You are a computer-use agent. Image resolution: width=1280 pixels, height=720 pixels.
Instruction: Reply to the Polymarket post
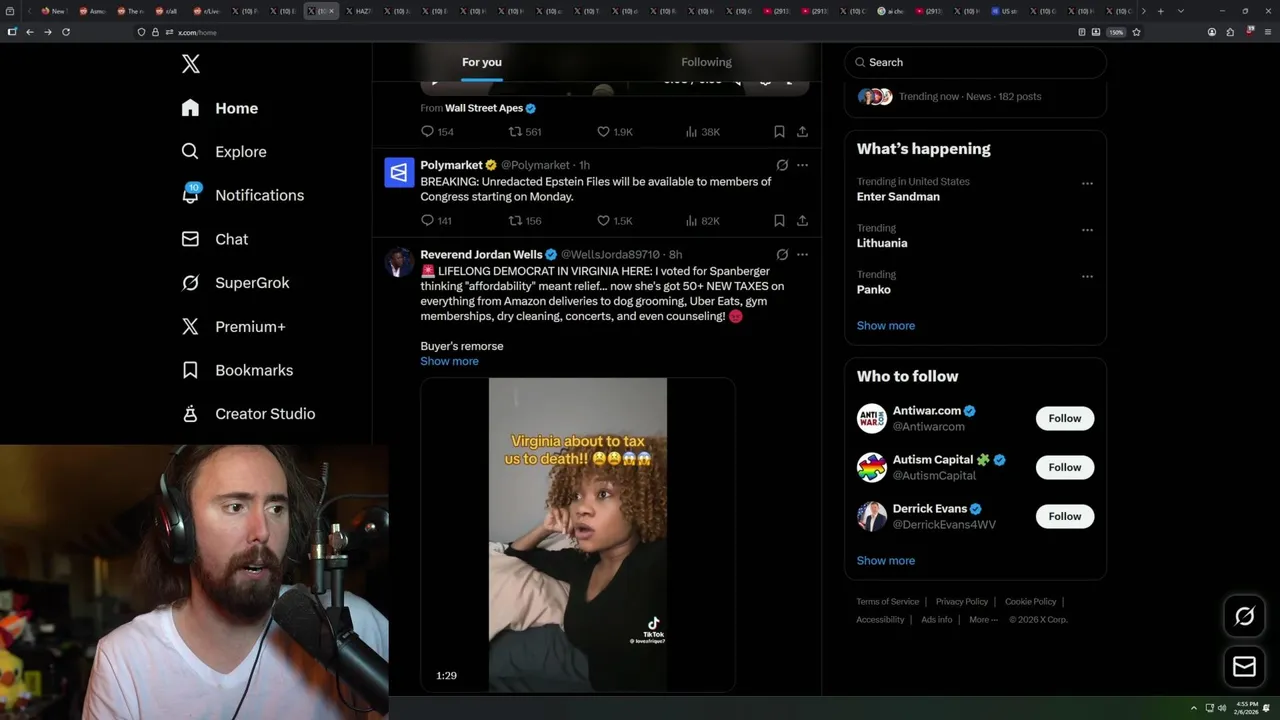[x=436, y=221]
